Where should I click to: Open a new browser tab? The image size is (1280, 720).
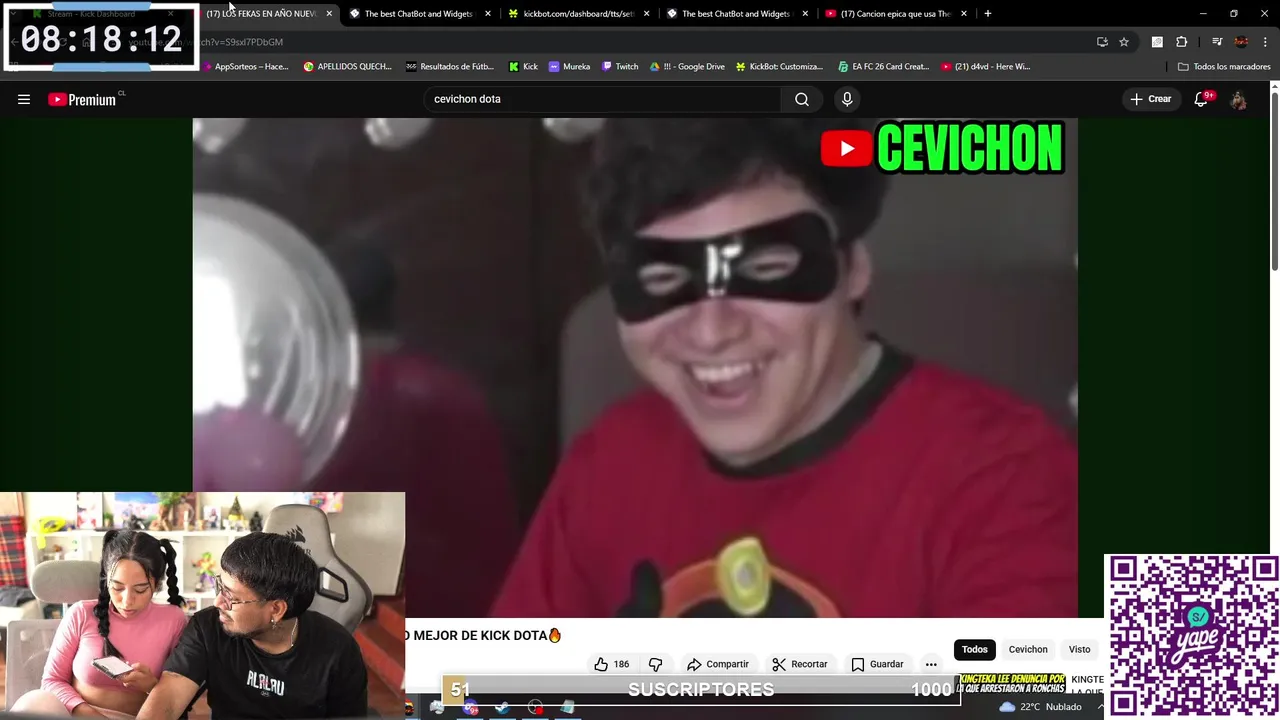(x=988, y=14)
